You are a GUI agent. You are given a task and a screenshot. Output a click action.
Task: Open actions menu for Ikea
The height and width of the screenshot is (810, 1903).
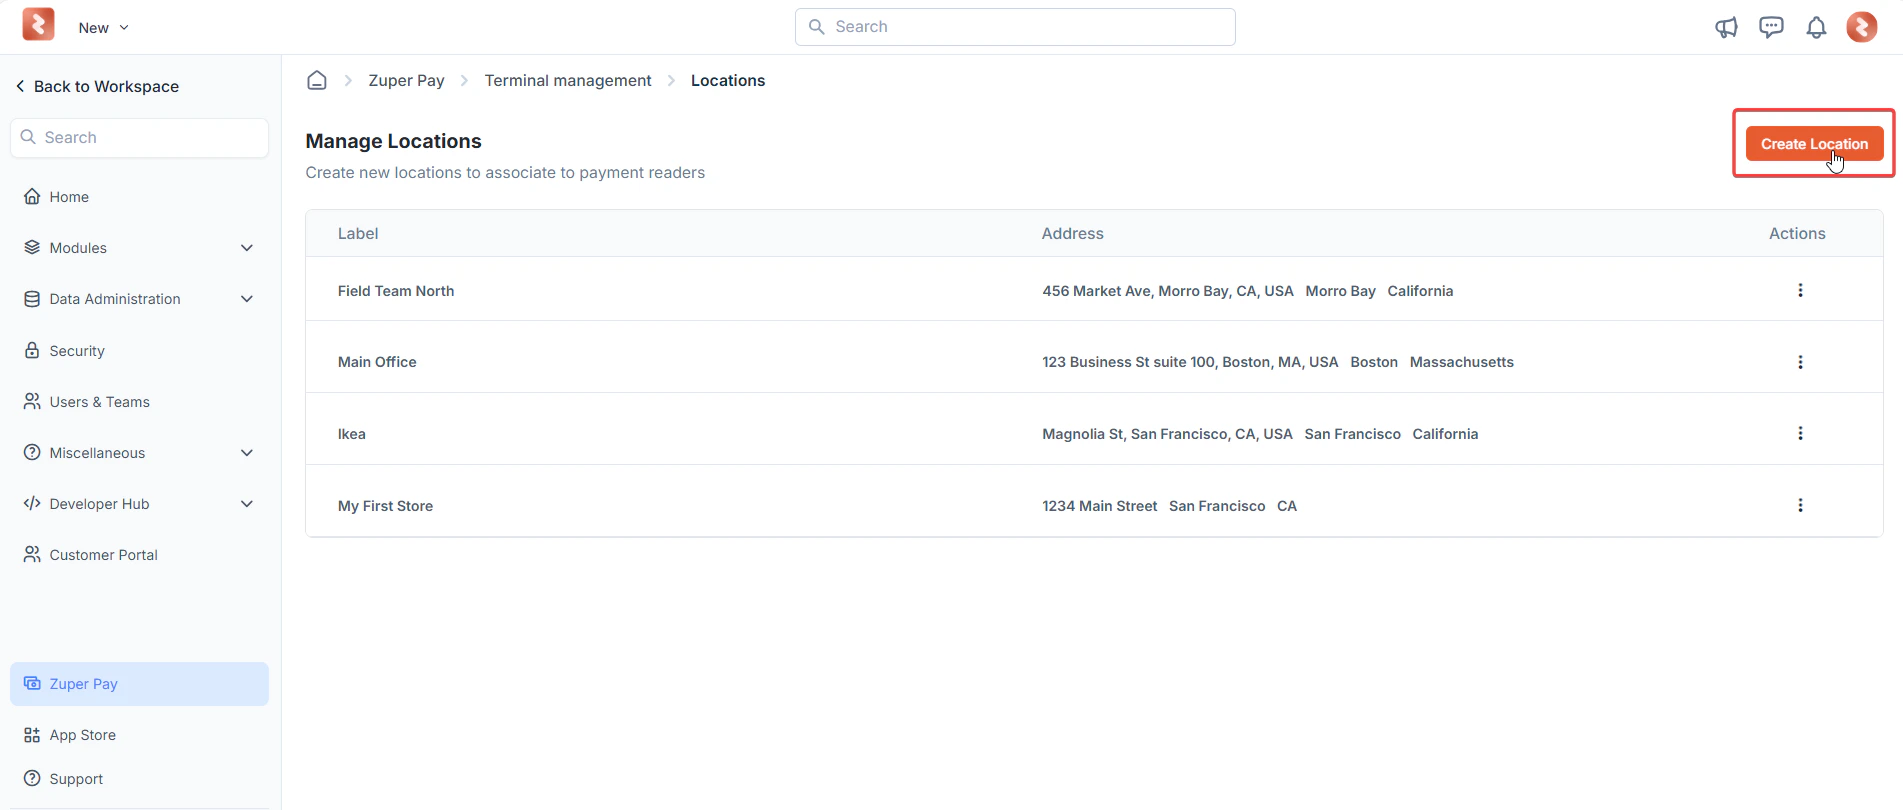[1800, 433]
